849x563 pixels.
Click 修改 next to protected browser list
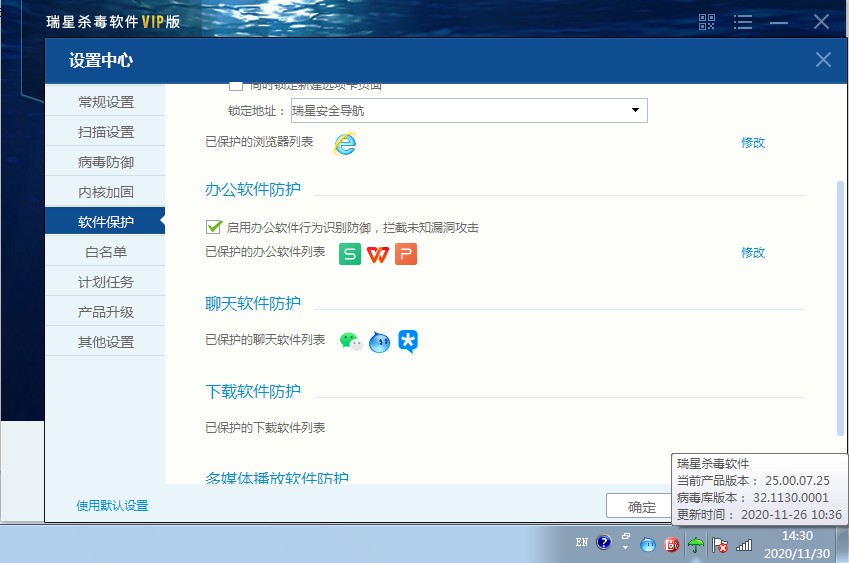pos(753,143)
